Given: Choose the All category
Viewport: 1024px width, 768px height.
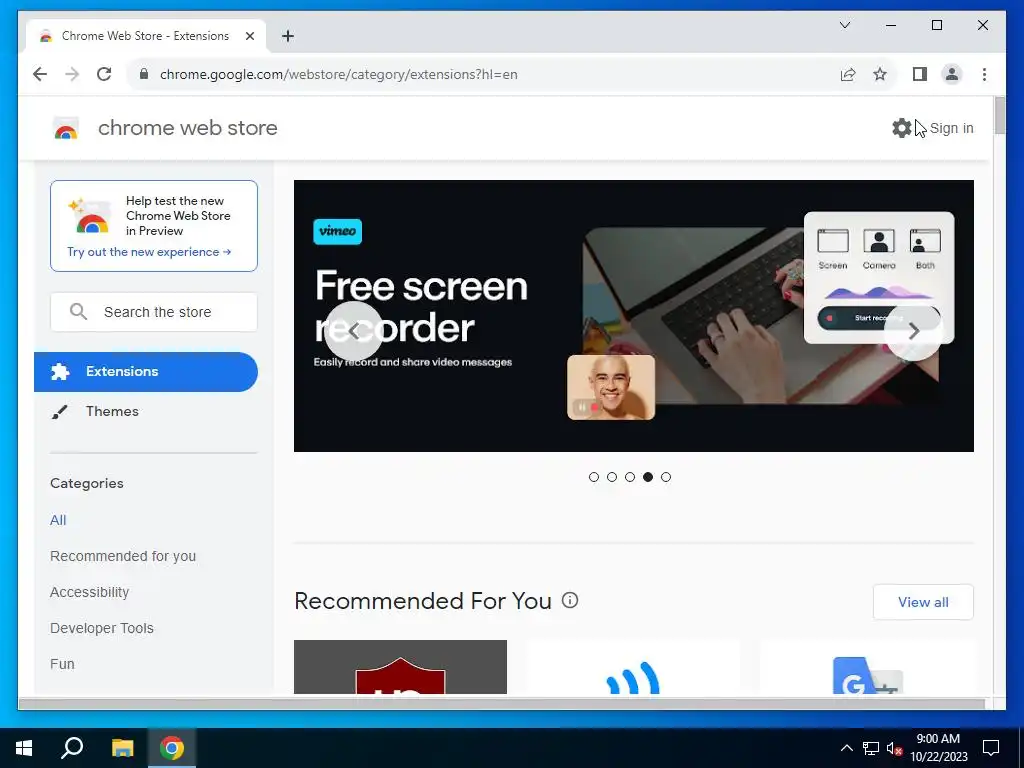Looking at the screenshot, I should (58, 520).
